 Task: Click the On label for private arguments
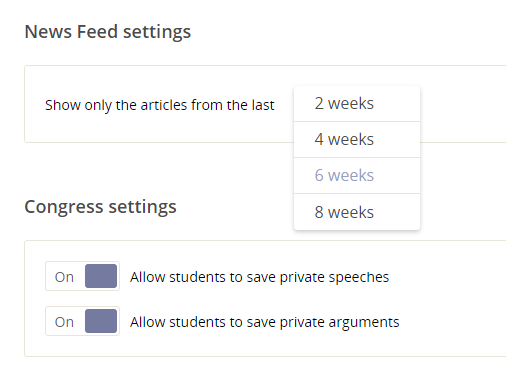(x=64, y=322)
